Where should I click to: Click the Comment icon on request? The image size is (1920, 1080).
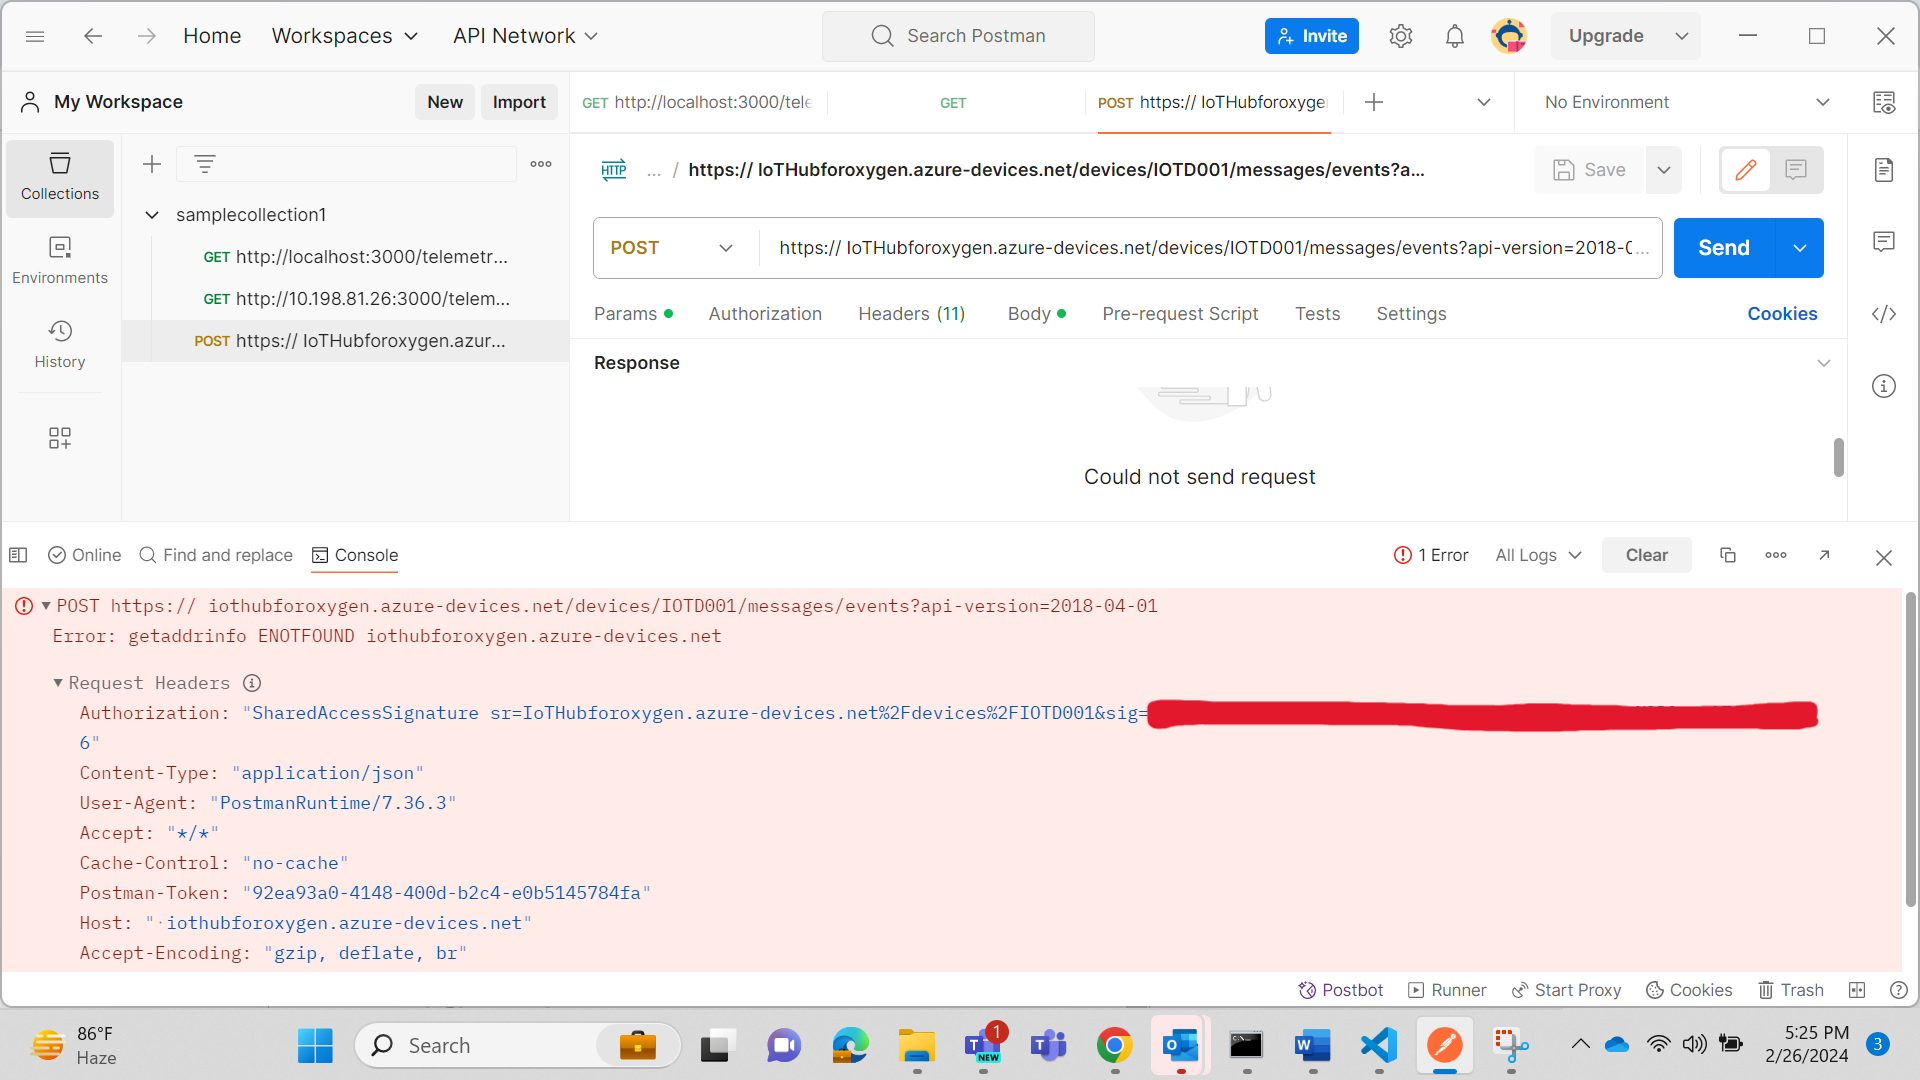tap(1796, 169)
